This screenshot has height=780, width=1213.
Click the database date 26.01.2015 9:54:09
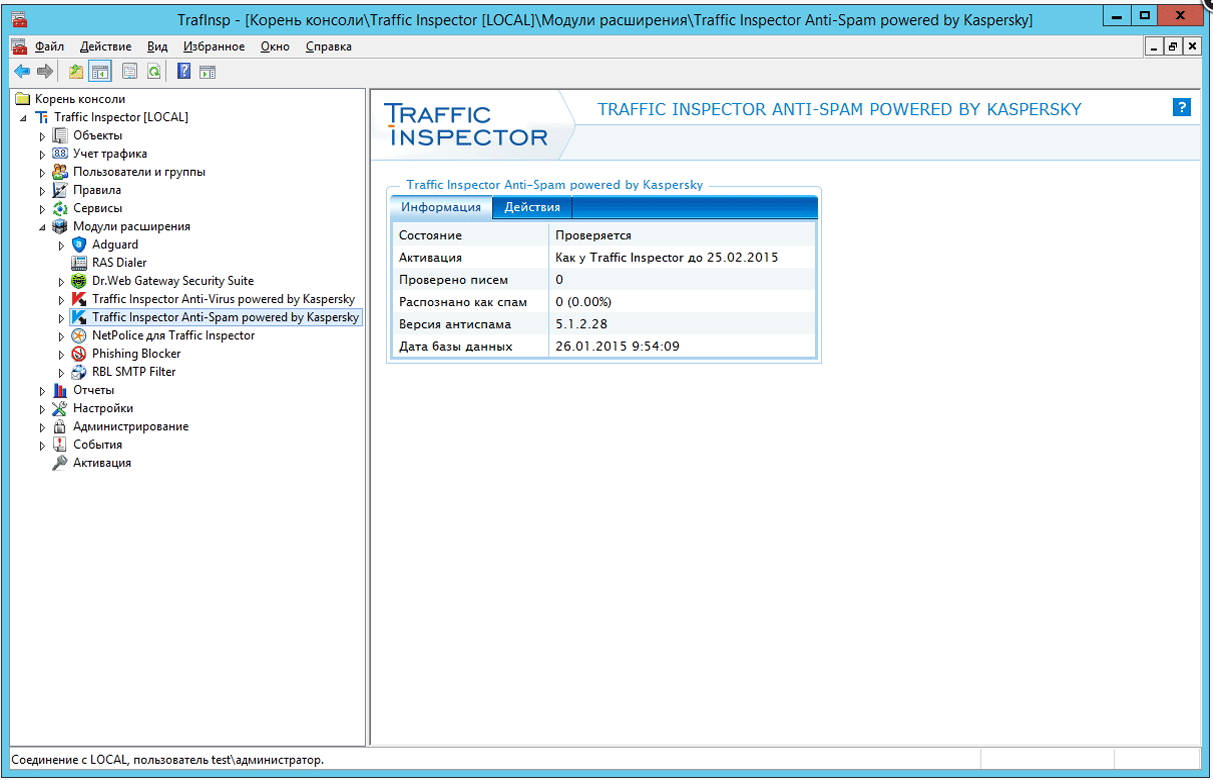pyautogui.click(x=617, y=346)
